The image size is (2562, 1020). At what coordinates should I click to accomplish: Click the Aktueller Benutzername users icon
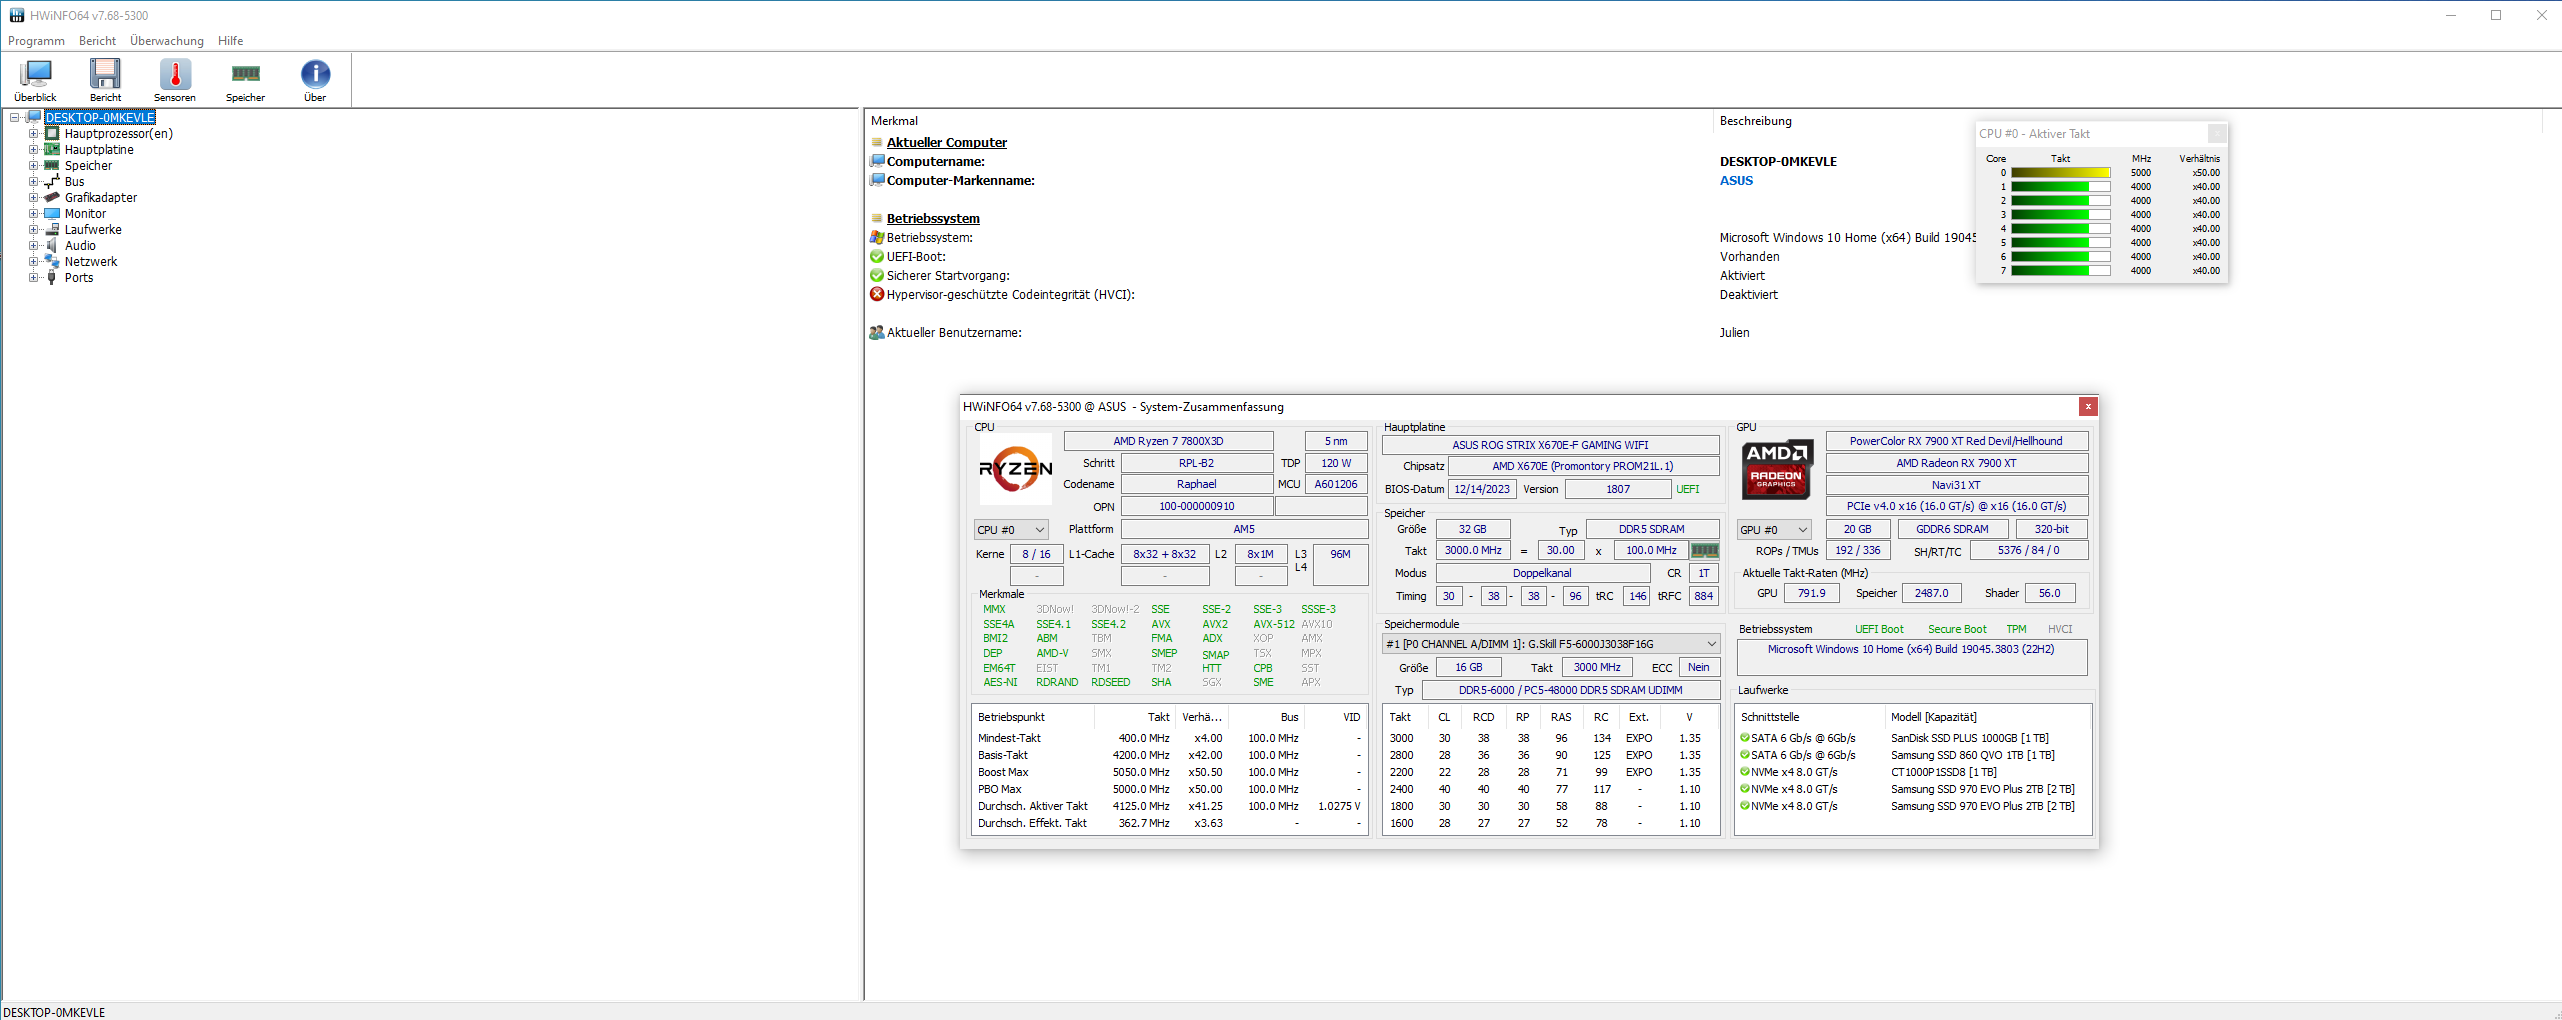point(877,332)
